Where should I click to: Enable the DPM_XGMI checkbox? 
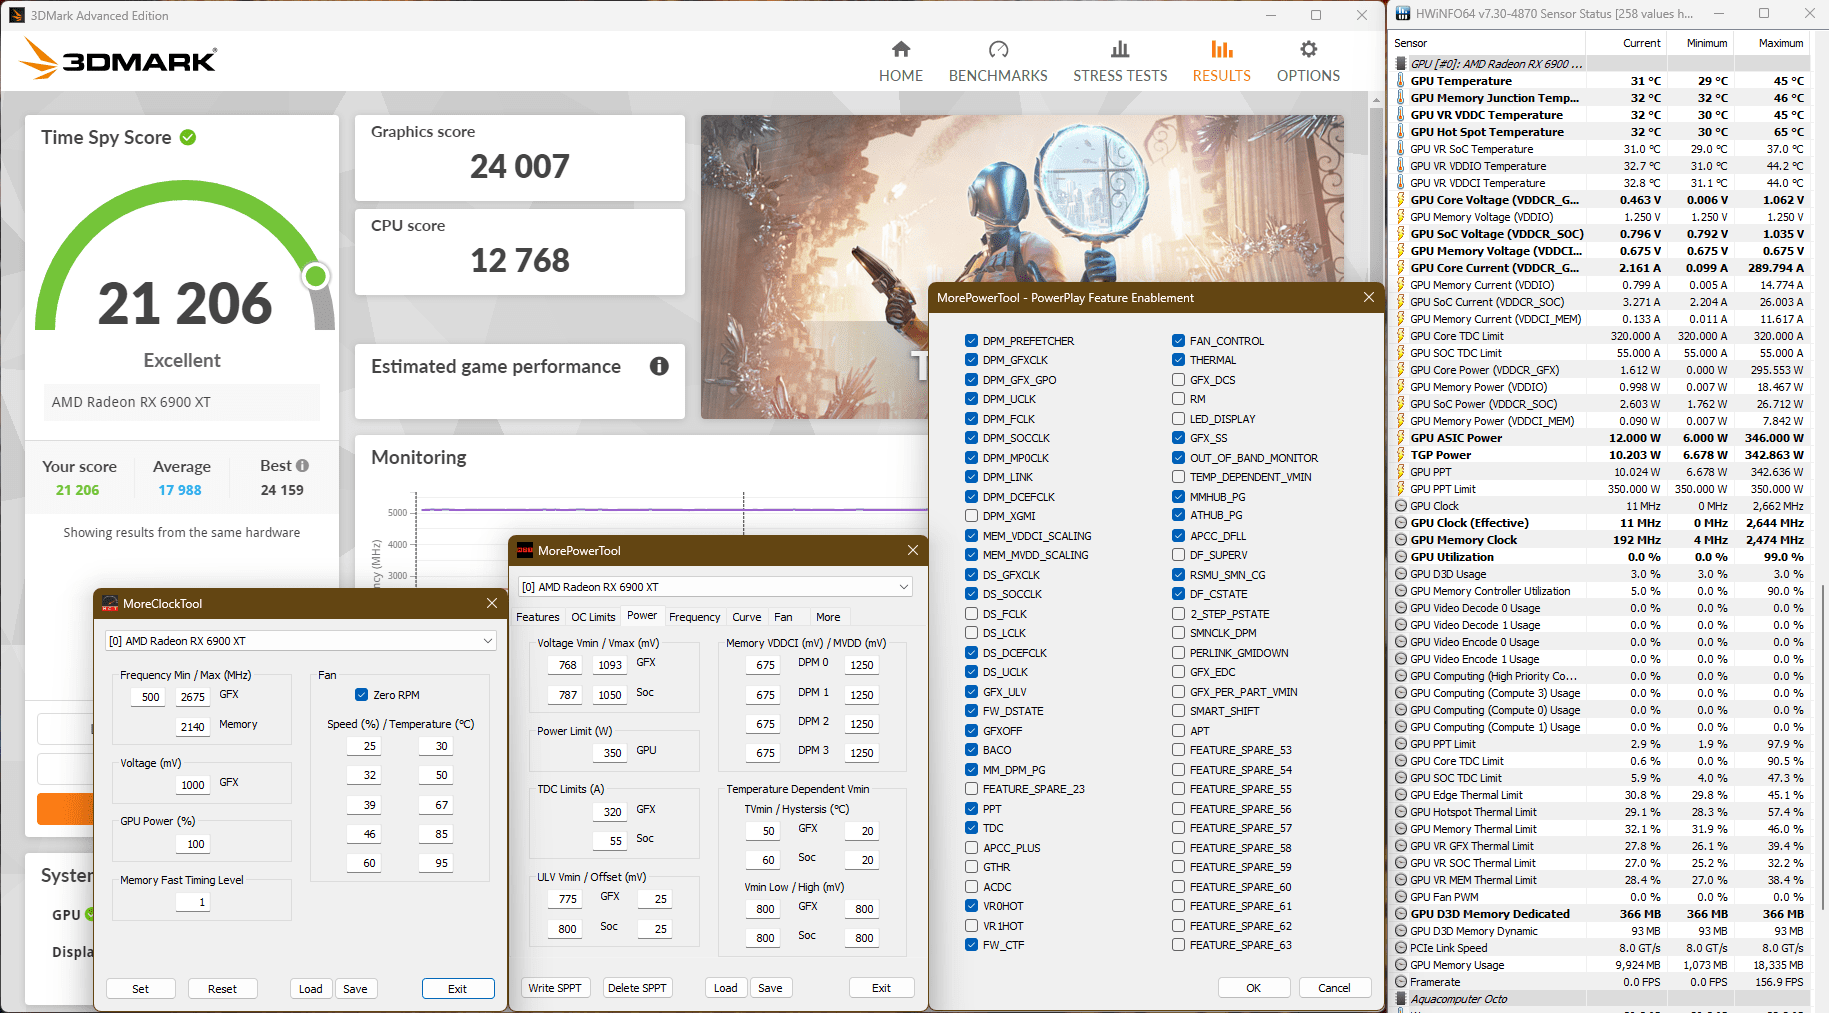coord(972,516)
